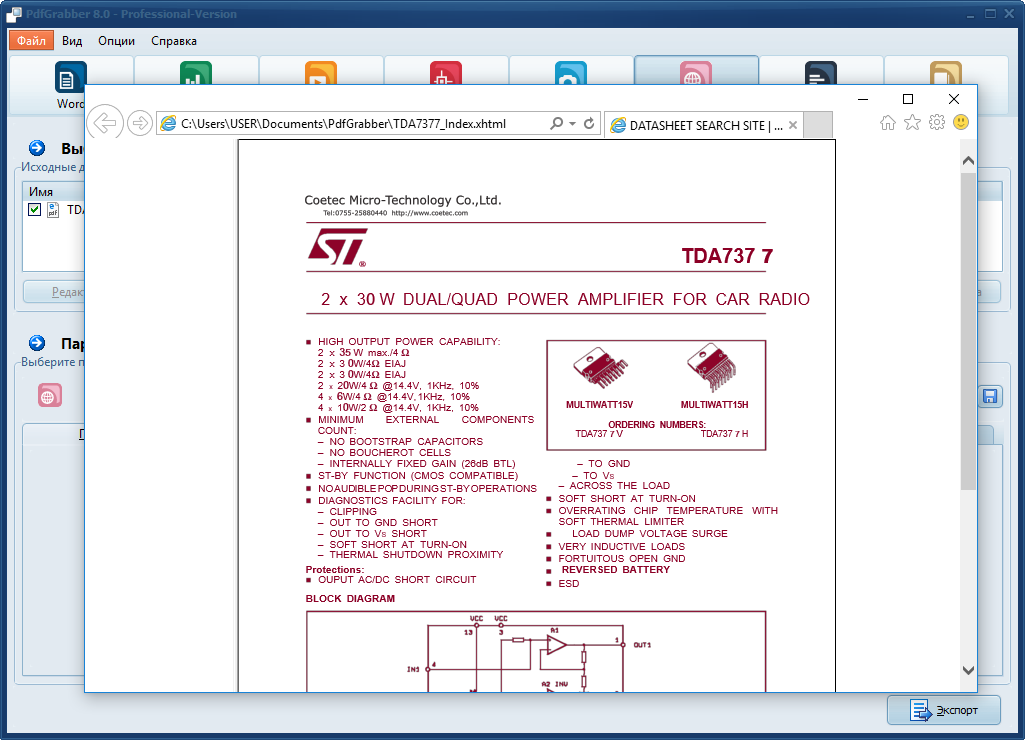Open browser Tools gear icon

(x=937, y=122)
